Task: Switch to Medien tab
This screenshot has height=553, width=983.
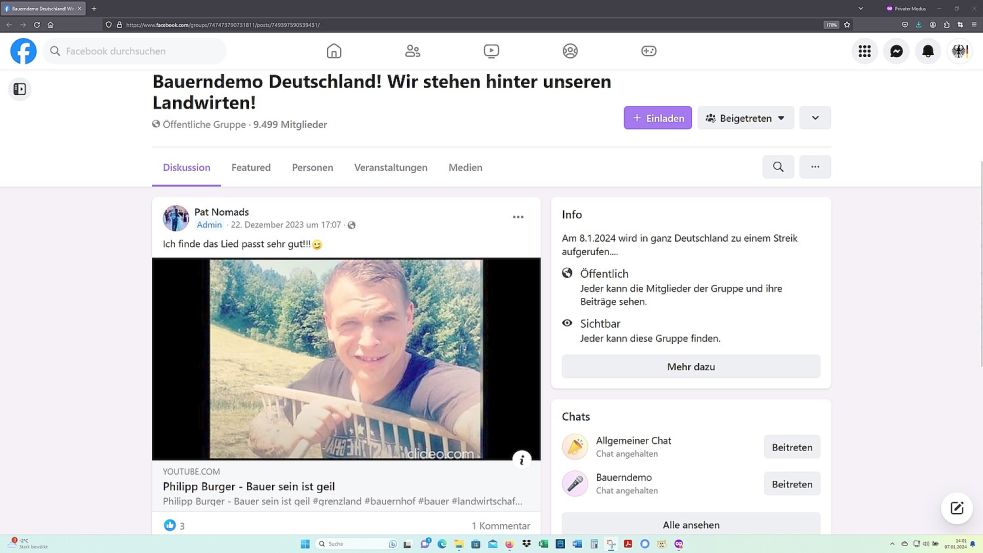Action: point(465,167)
